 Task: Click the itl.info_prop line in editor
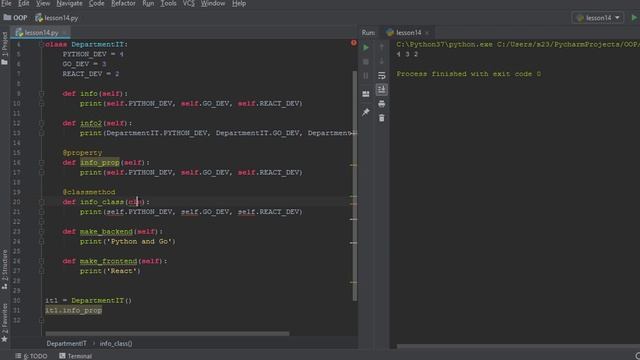(x=73, y=310)
